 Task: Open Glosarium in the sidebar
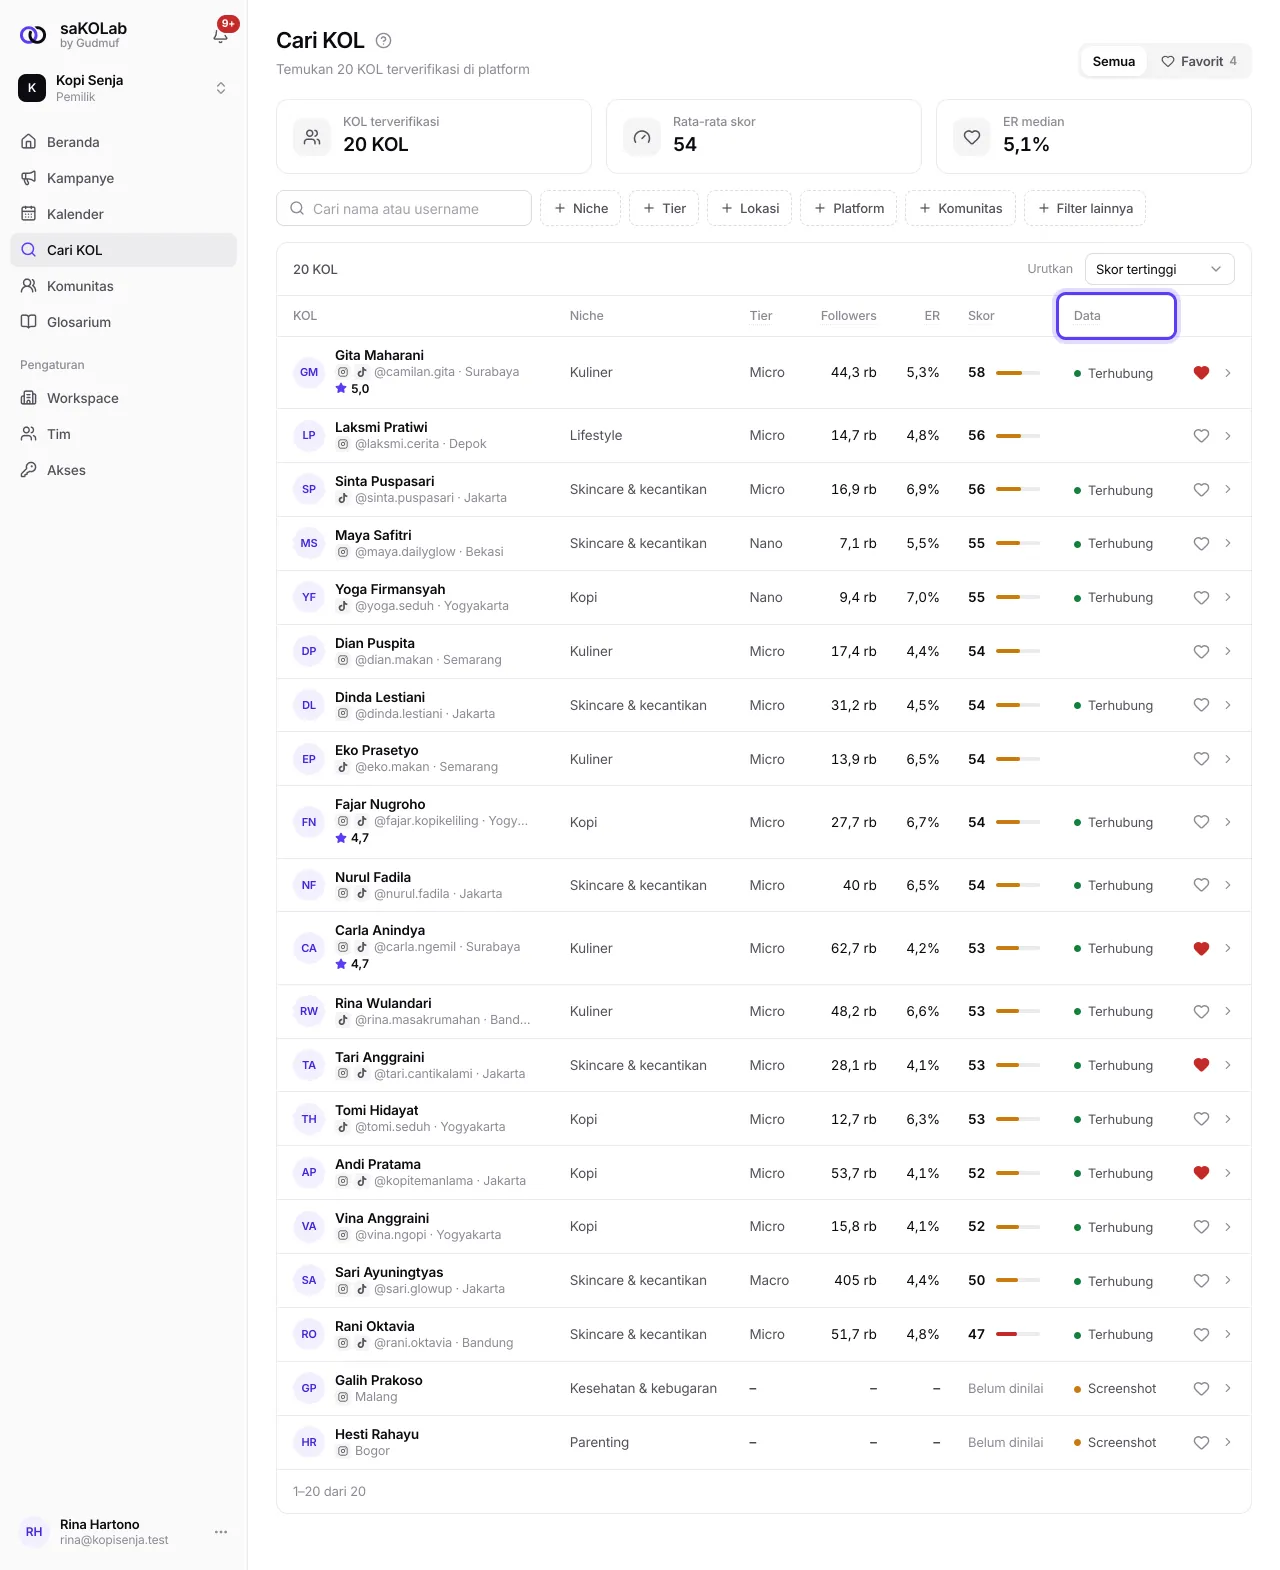coord(123,322)
